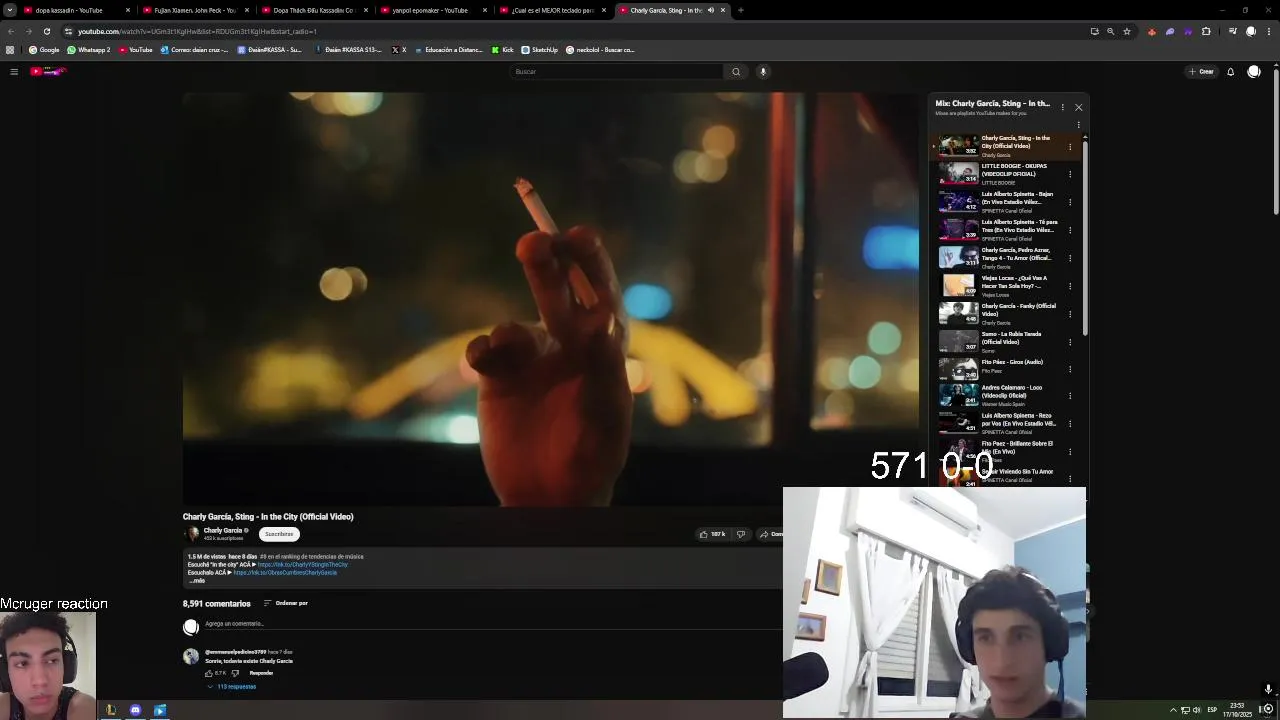Open a new browser tab
Screen dimensions: 1280x720
[740, 10]
